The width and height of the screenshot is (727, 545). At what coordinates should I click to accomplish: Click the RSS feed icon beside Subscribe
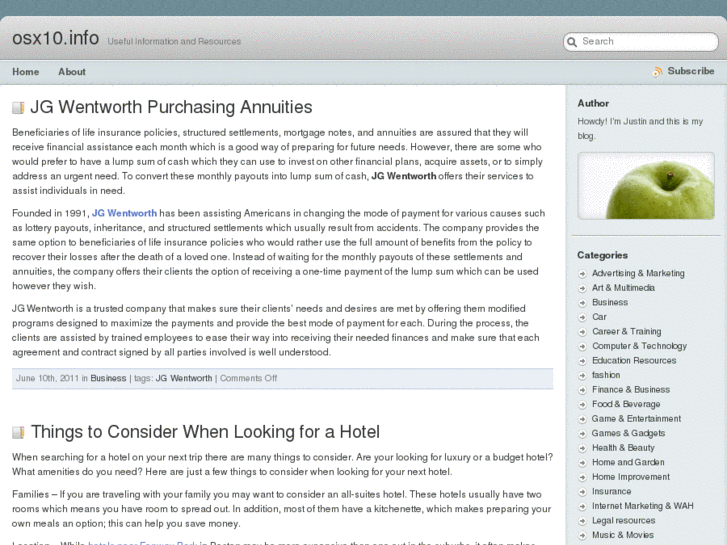coord(657,71)
